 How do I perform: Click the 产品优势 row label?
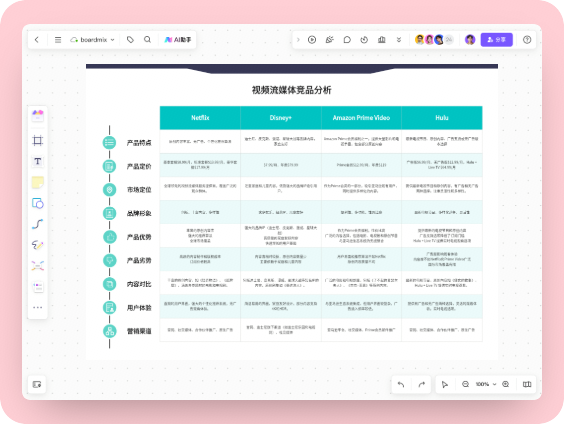click(139, 237)
